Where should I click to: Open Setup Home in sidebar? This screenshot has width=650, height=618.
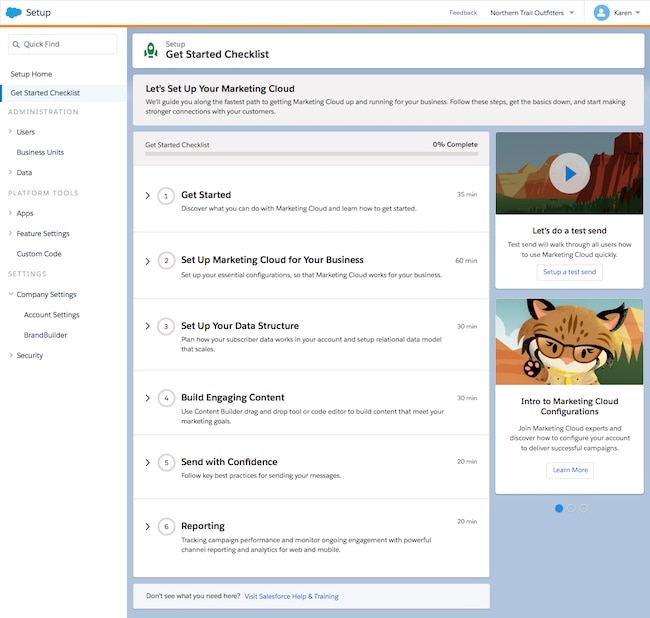31,74
